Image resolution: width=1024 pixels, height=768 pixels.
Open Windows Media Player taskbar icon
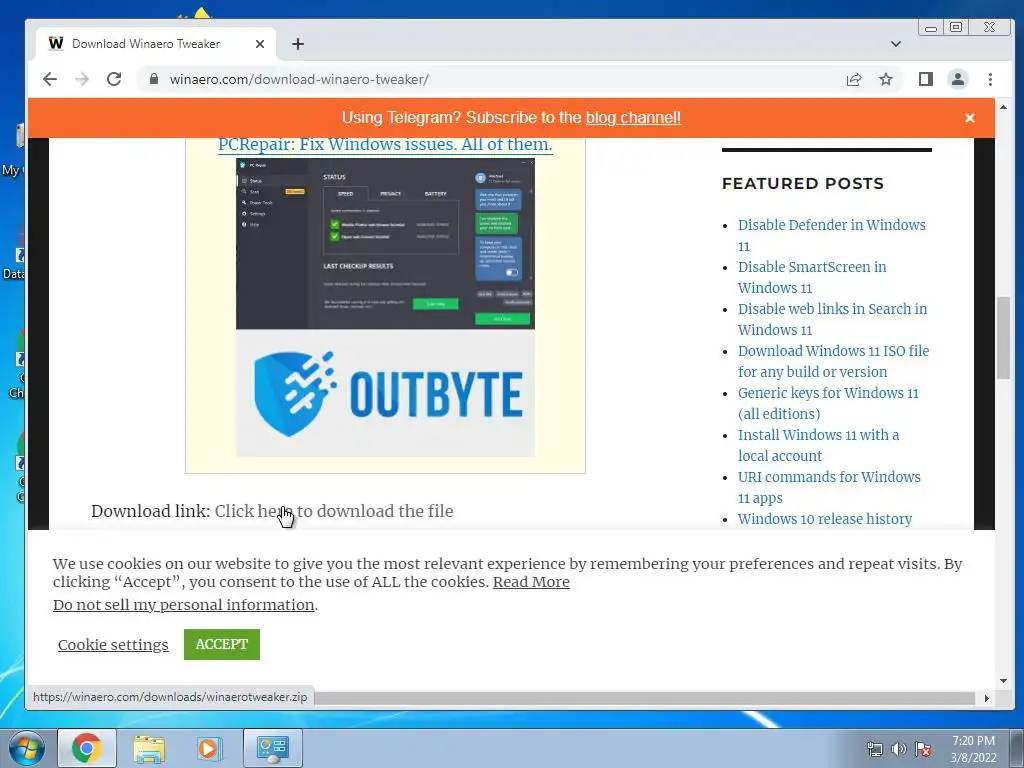(x=209, y=748)
